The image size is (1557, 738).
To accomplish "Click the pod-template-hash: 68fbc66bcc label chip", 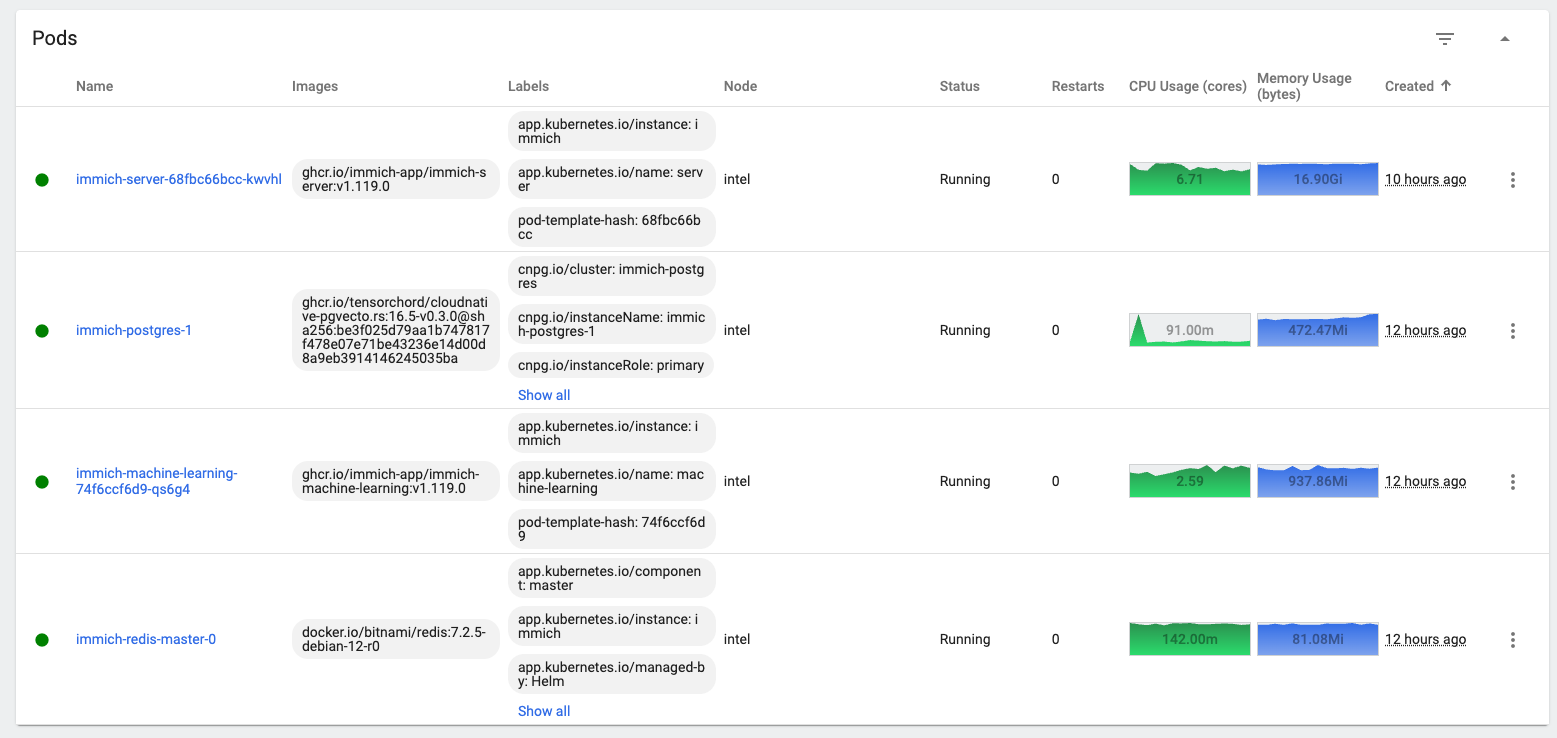I will 612,228.
